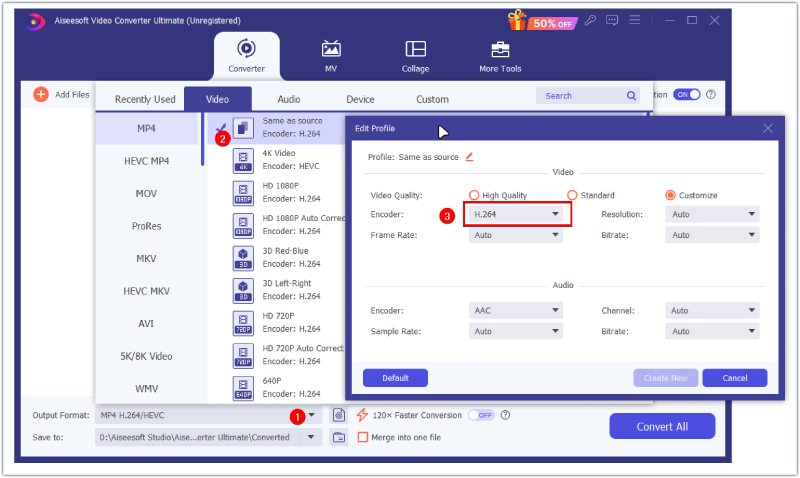Image resolution: width=800 pixels, height=478 pixels.
Task: Click the 640P preset icon
Action: click(x=243, y=388)
